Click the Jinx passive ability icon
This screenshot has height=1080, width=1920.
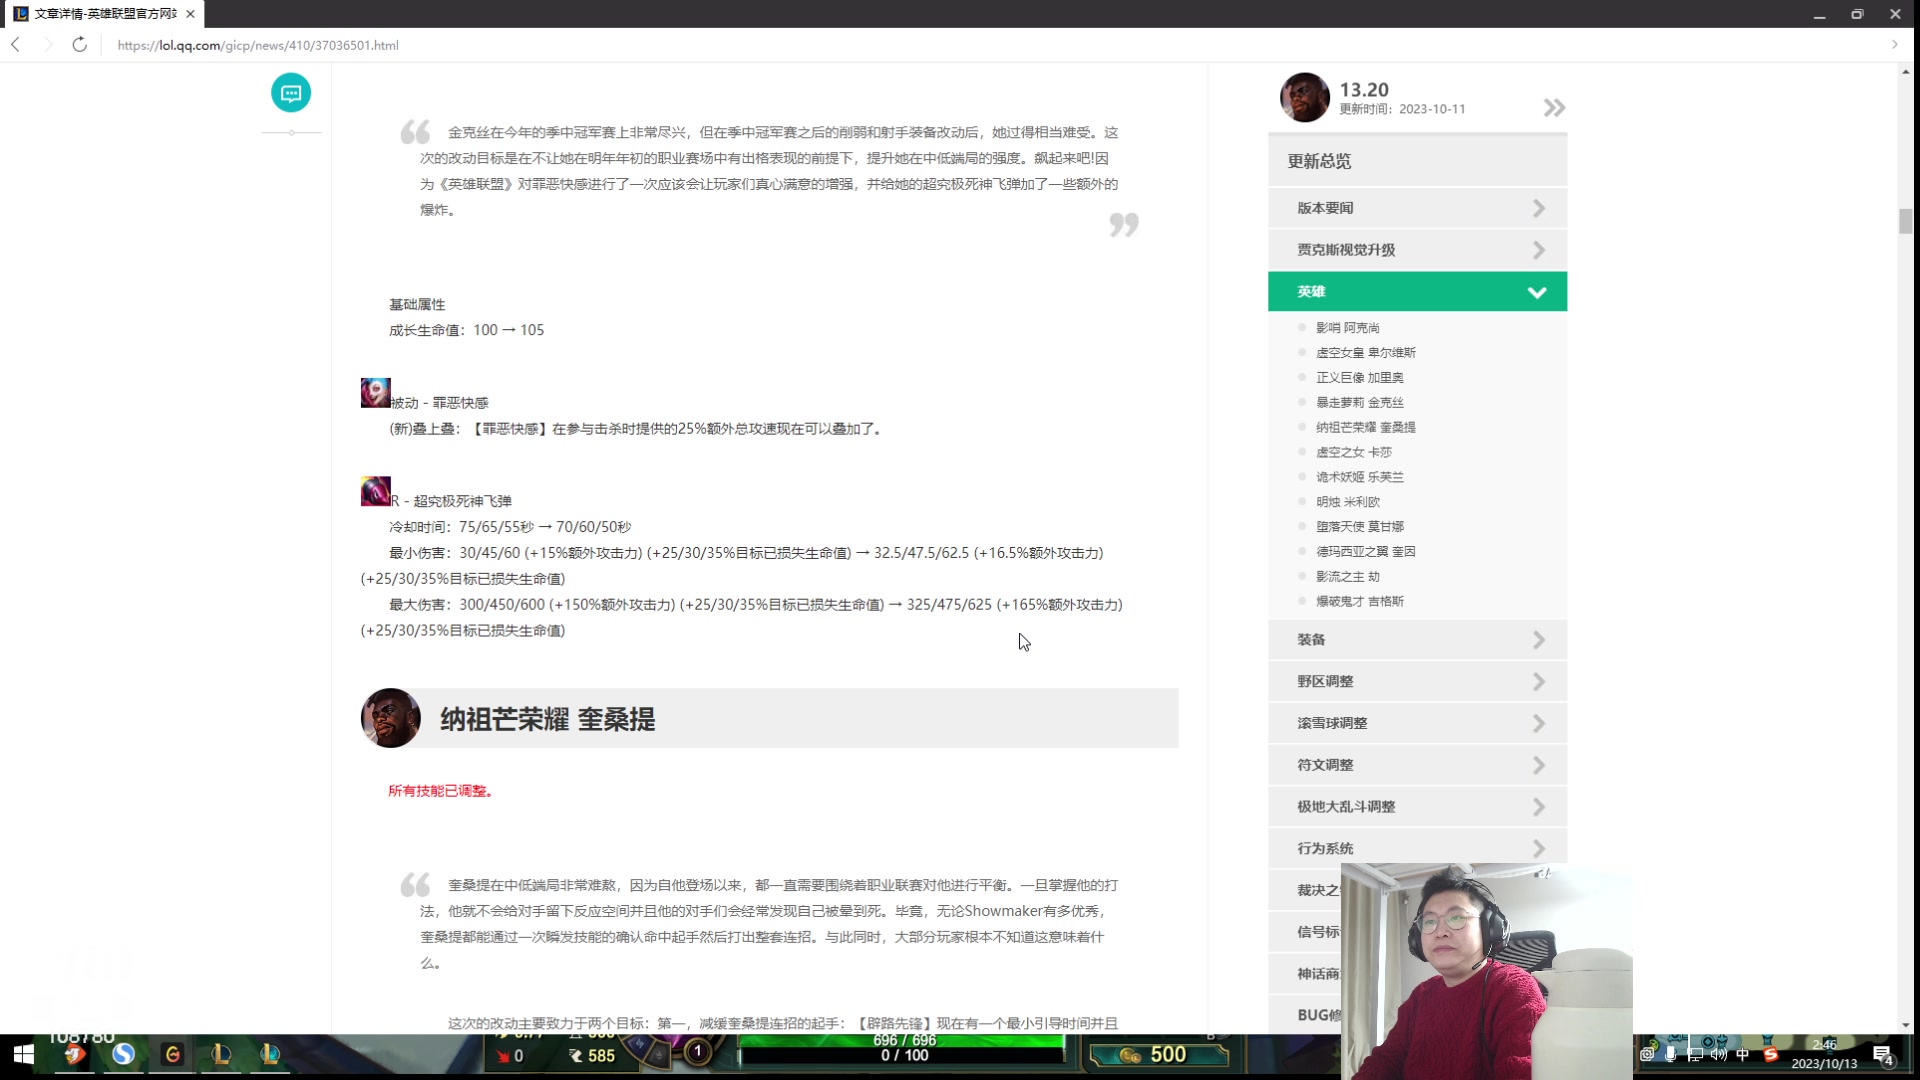point(374,392)
